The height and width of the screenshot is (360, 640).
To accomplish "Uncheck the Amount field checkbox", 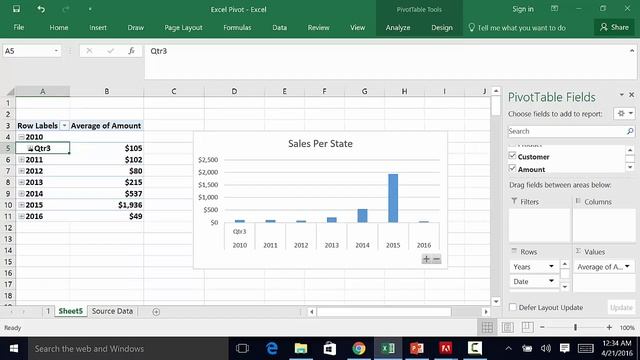I will click(512, 168).
